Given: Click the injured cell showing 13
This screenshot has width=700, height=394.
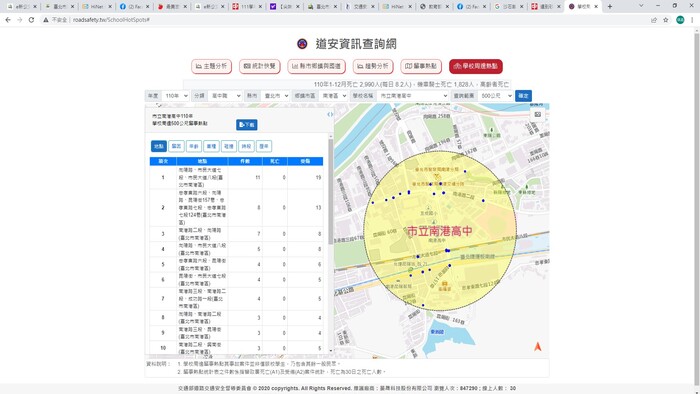Looking at the screenshot, I should (x=305, y=207).
